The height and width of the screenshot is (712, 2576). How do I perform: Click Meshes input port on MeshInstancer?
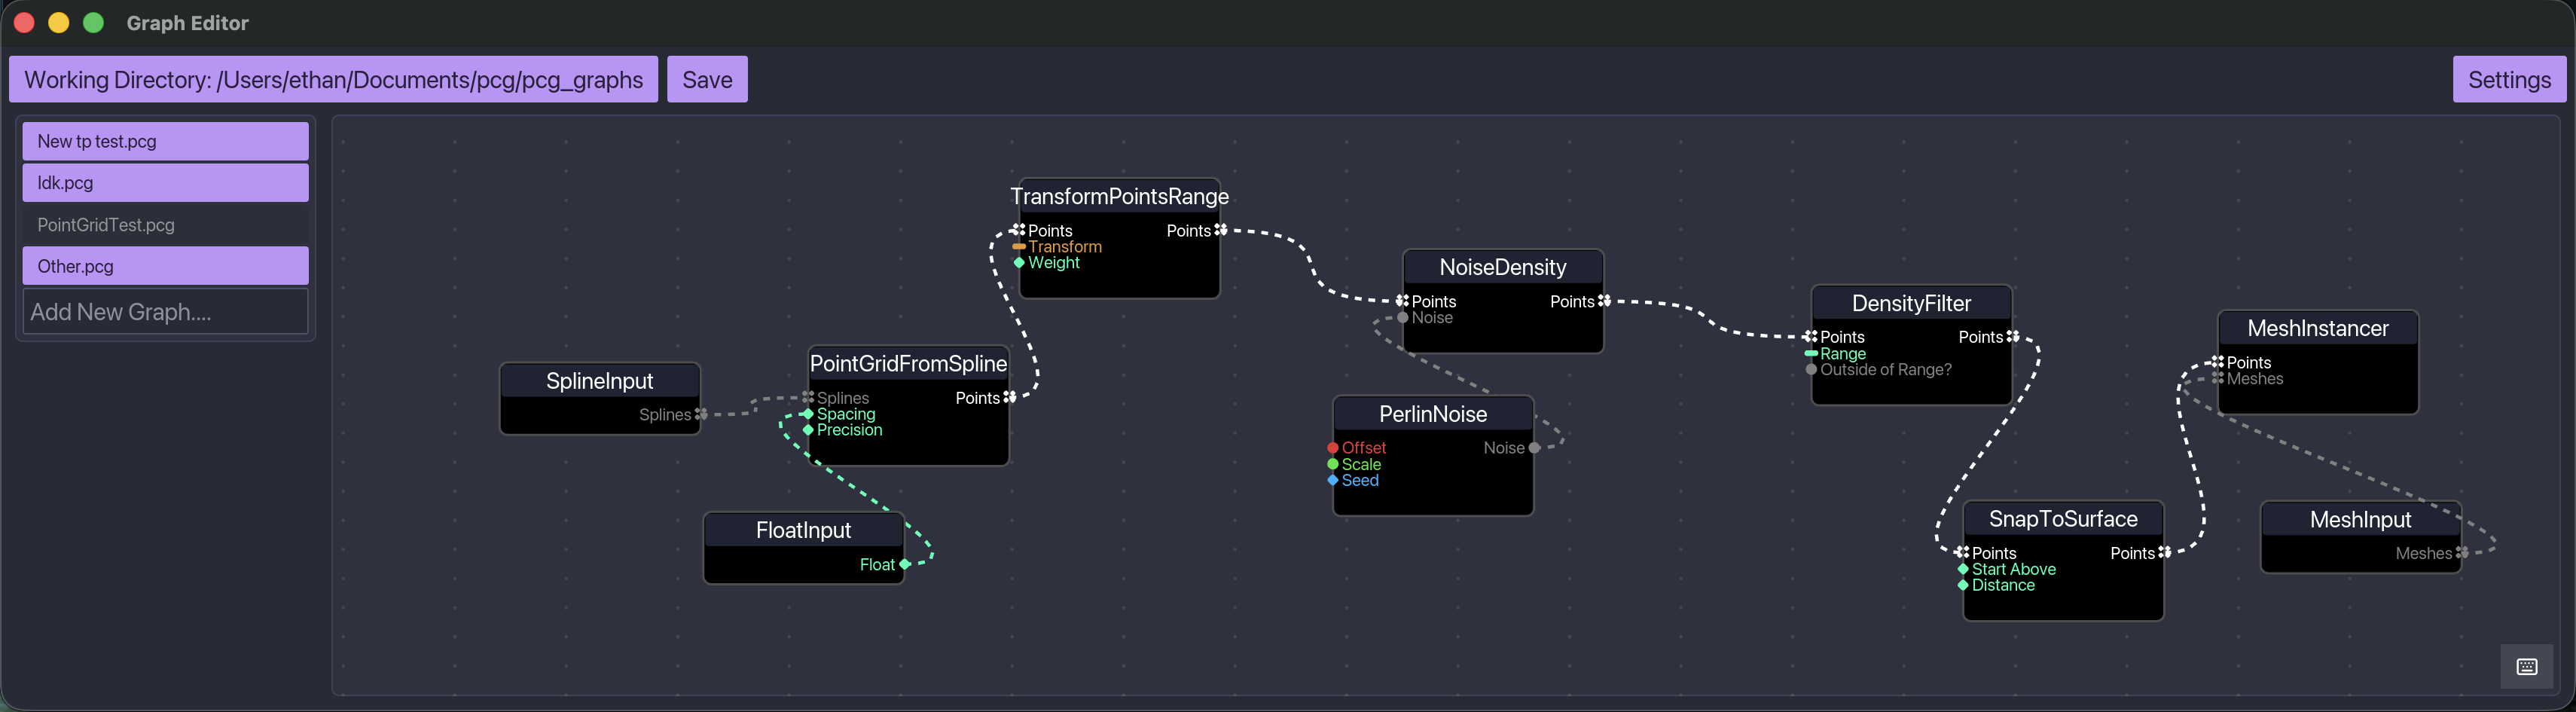(x=2218, y=378)
